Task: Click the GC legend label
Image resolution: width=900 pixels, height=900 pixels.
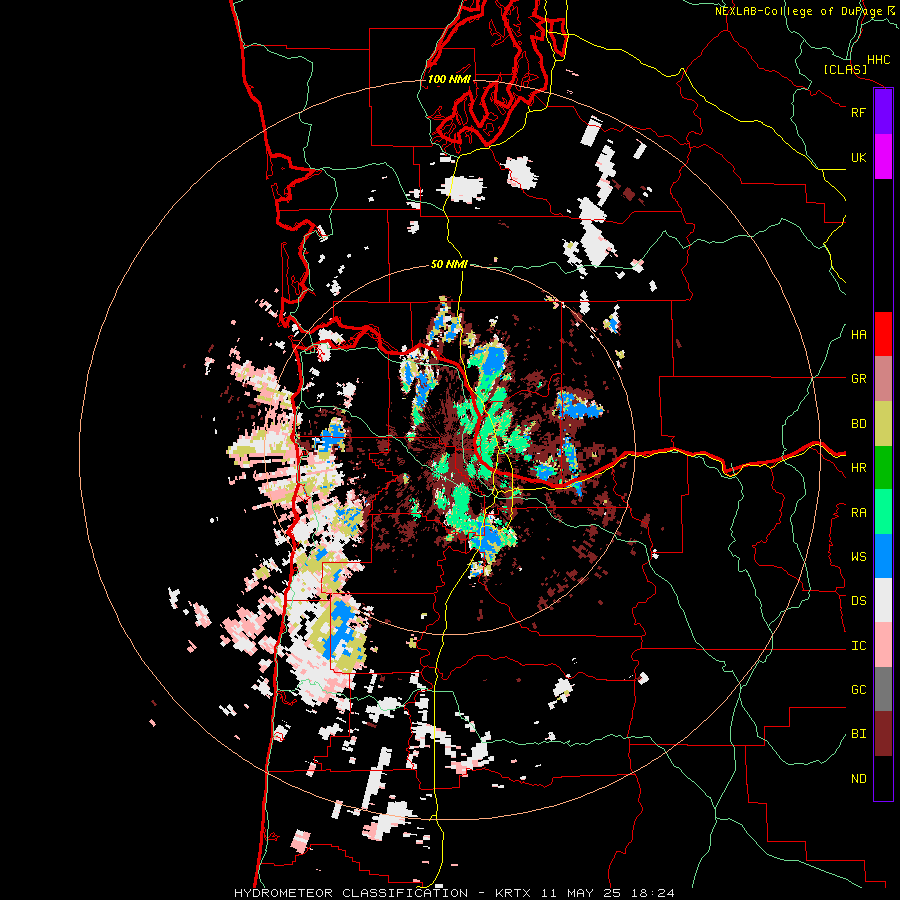Action: [858, 690]
